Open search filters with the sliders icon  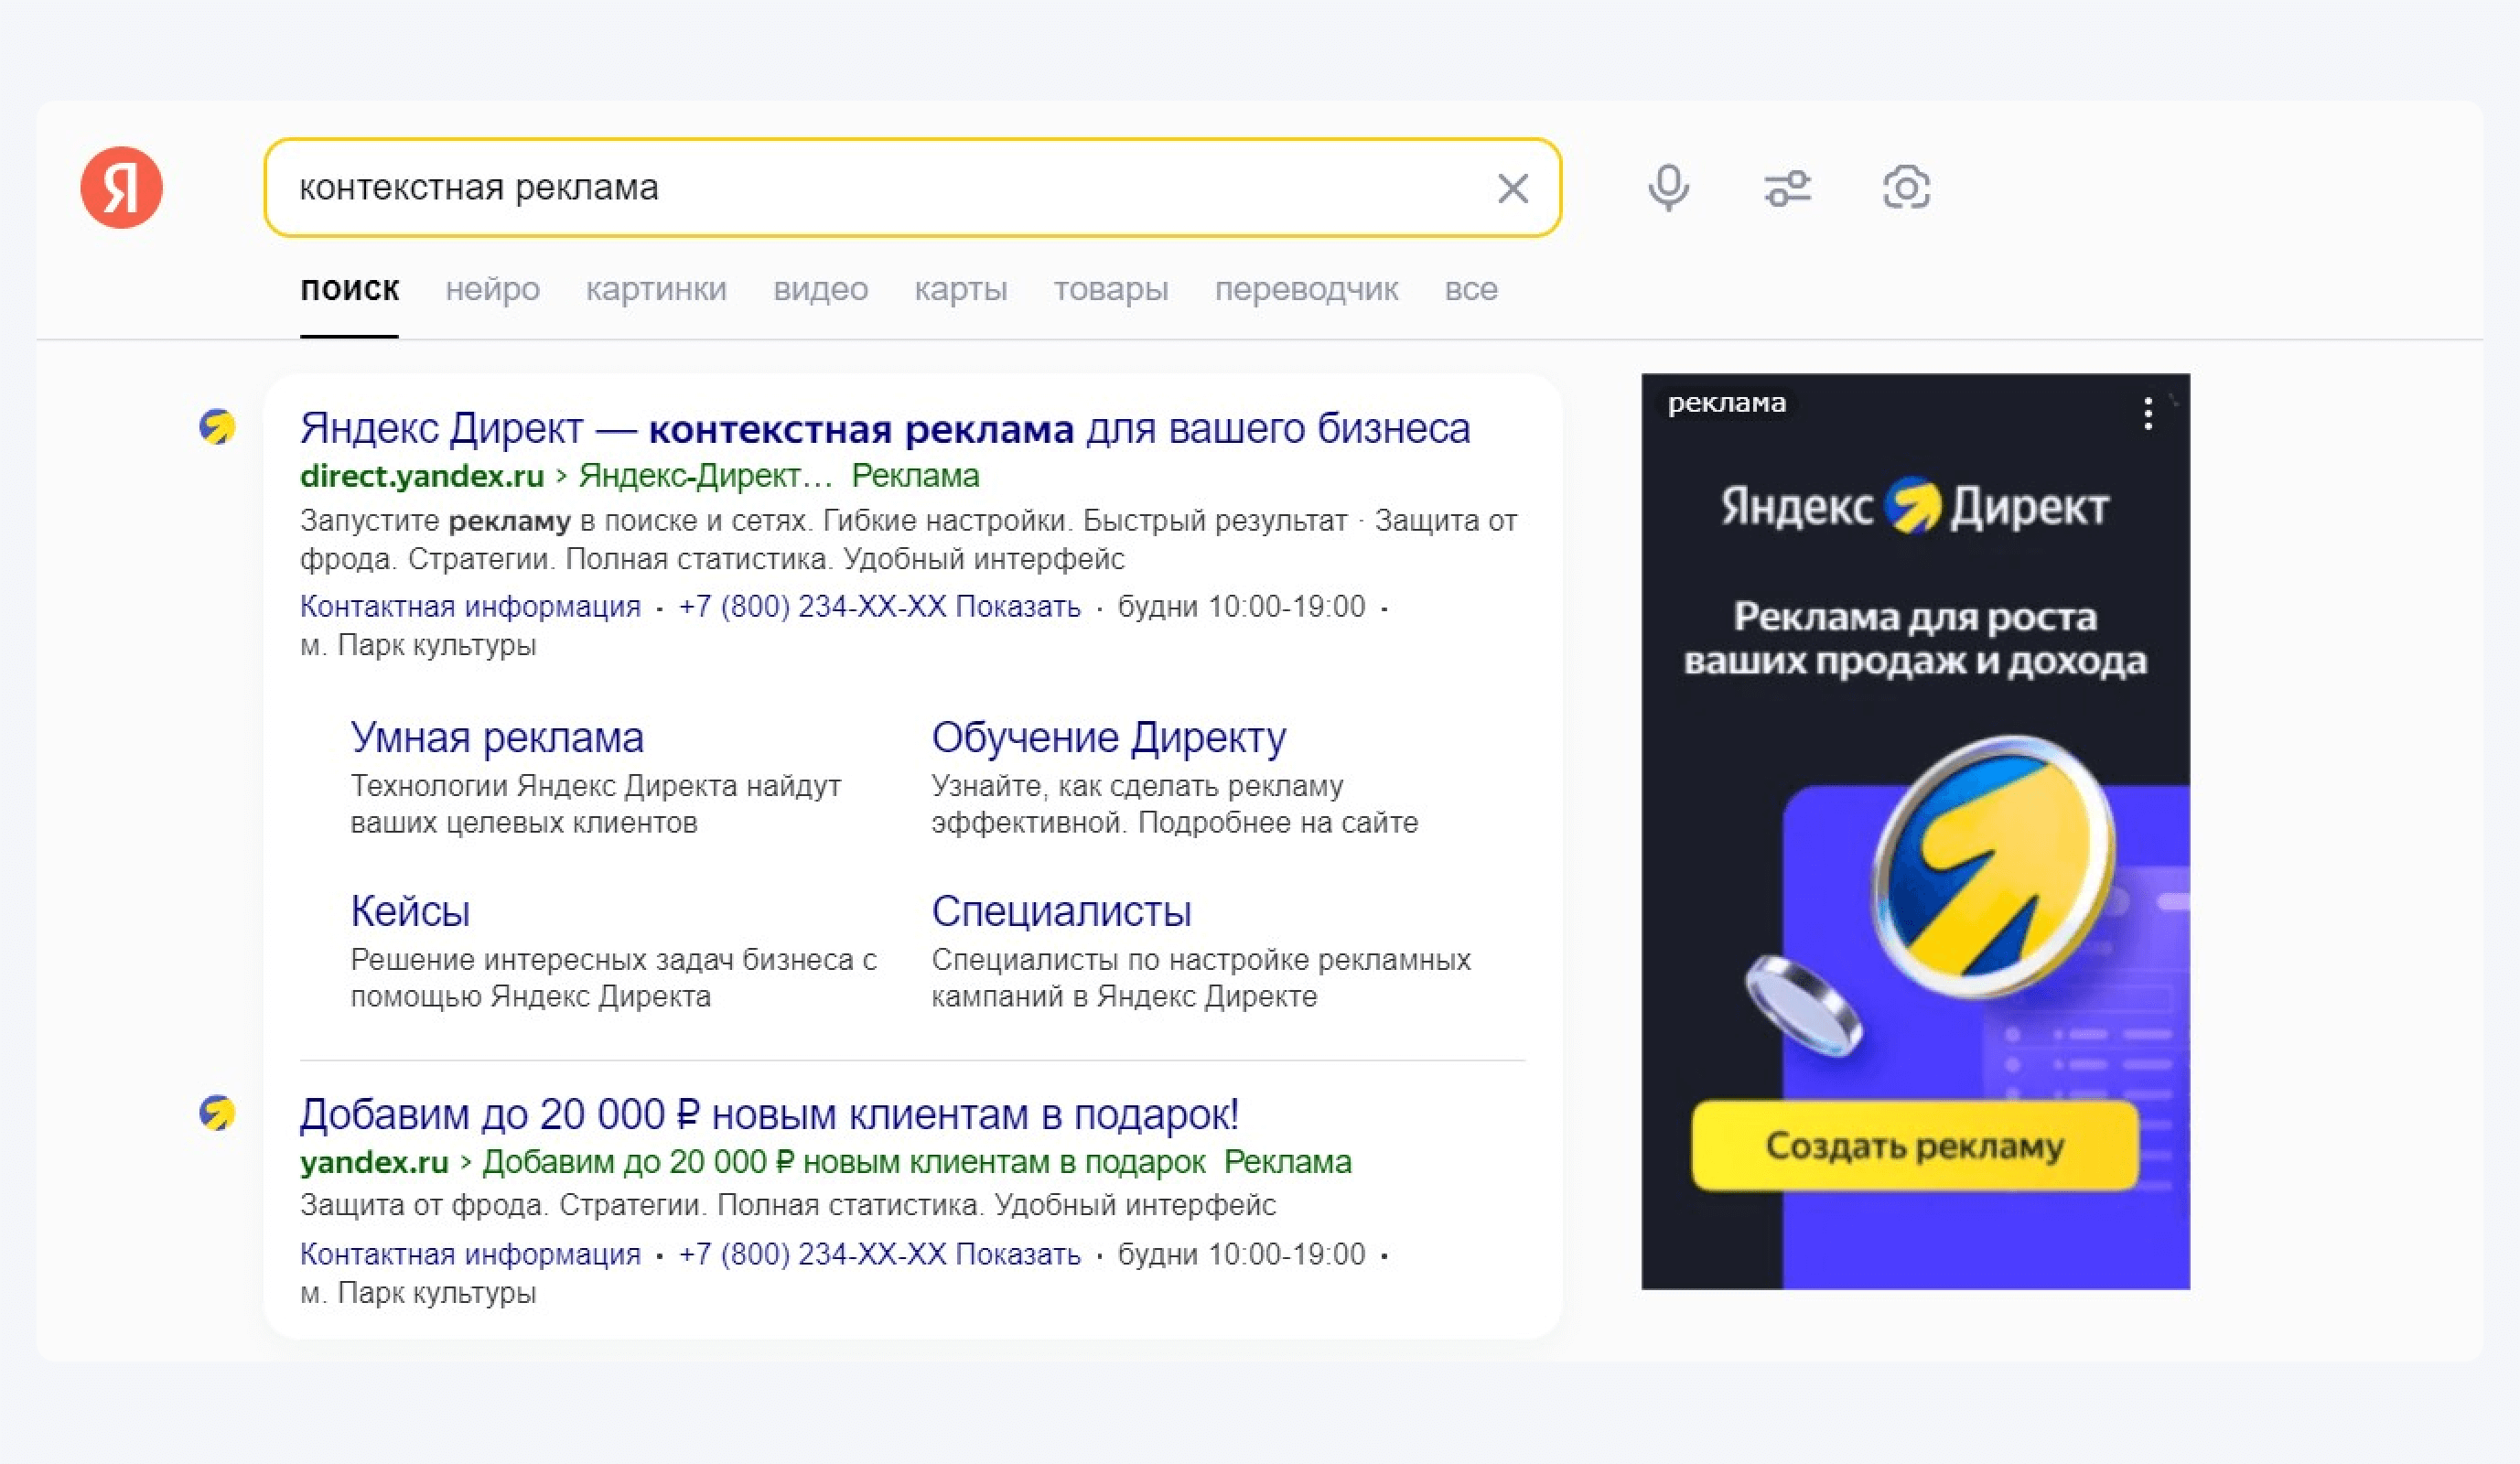[x=1788, y=188]
